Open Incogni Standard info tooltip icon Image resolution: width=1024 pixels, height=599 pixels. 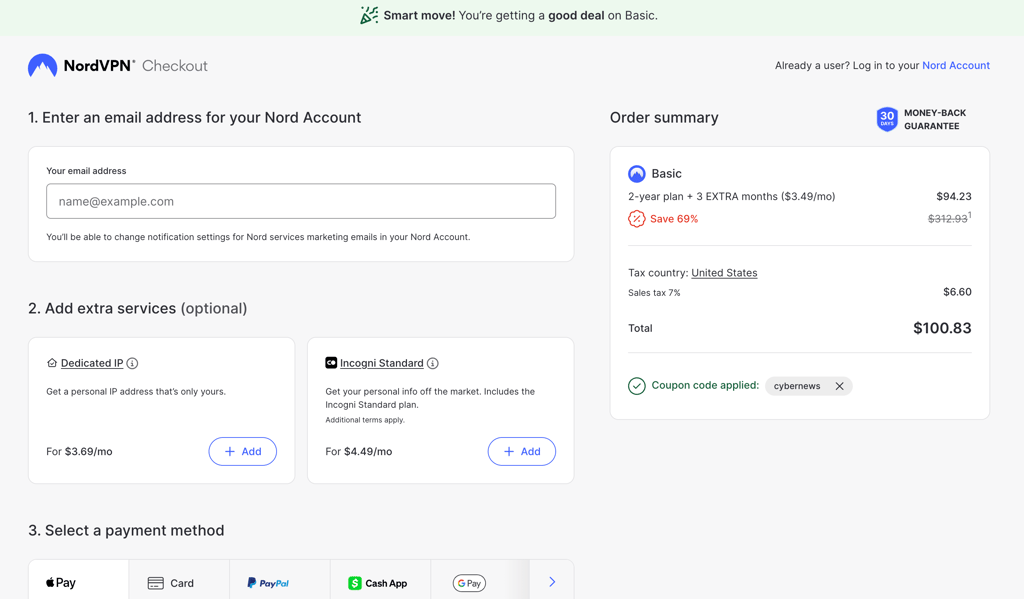point(432,363)
